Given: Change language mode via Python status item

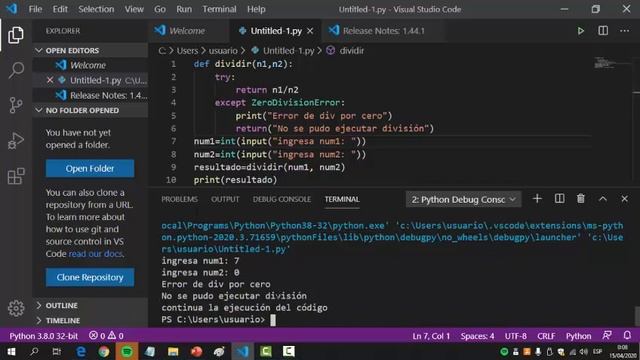Looking at the screenshot, I should tap(578, 336).
